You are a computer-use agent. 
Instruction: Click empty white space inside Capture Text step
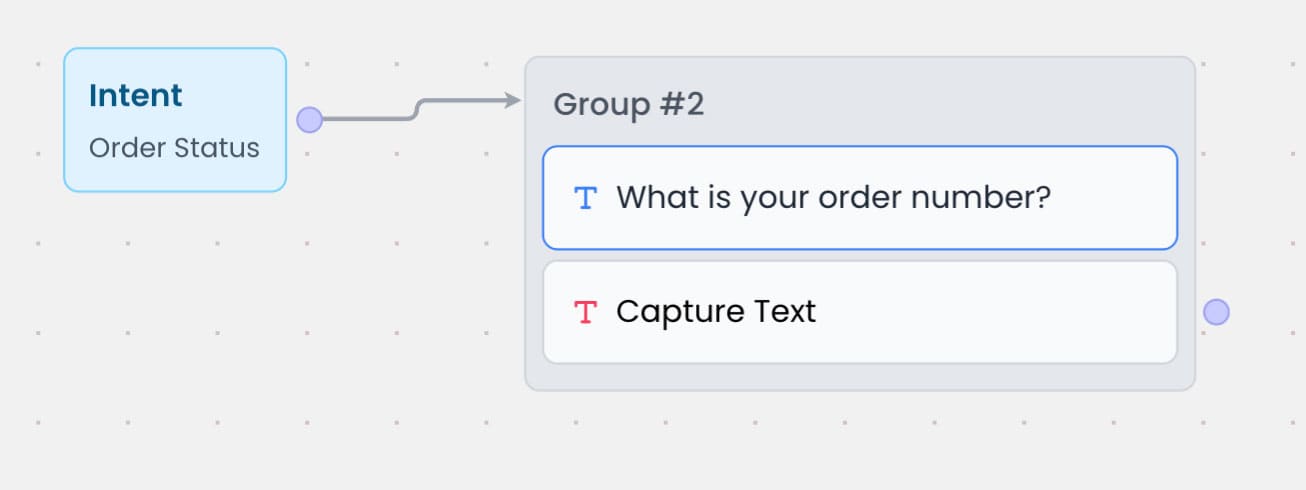(1000, 312)
